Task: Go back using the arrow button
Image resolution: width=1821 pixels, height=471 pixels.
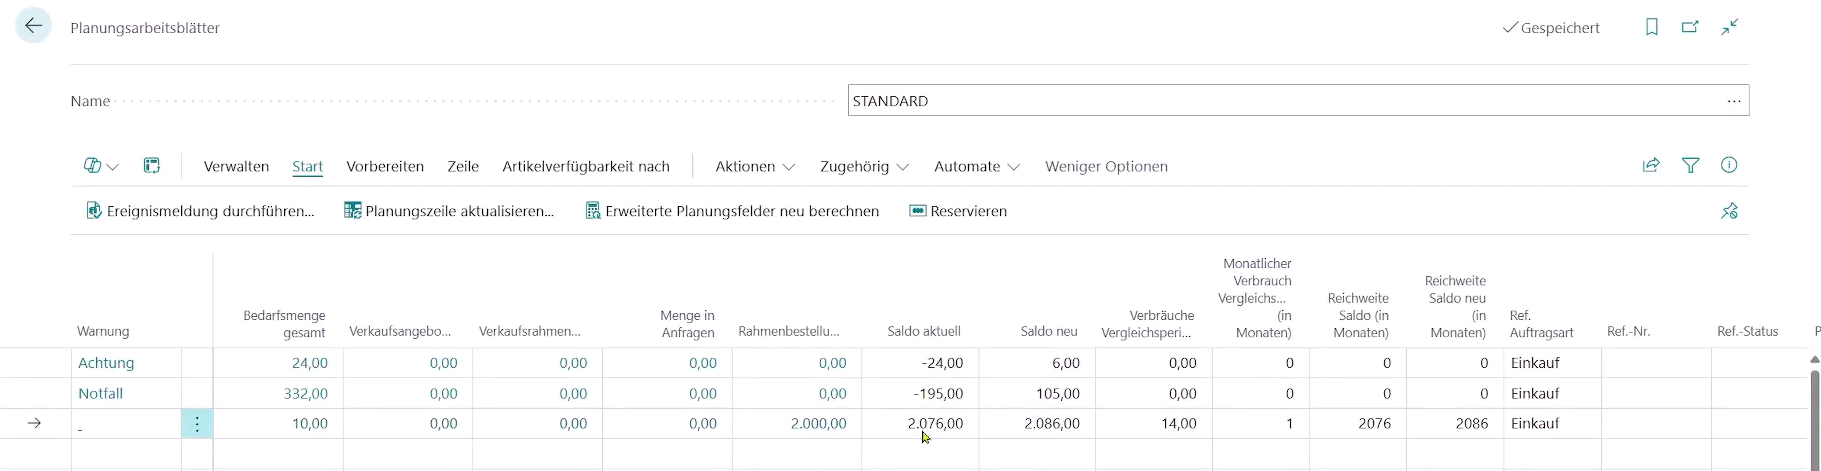Action: coord(34,26)
